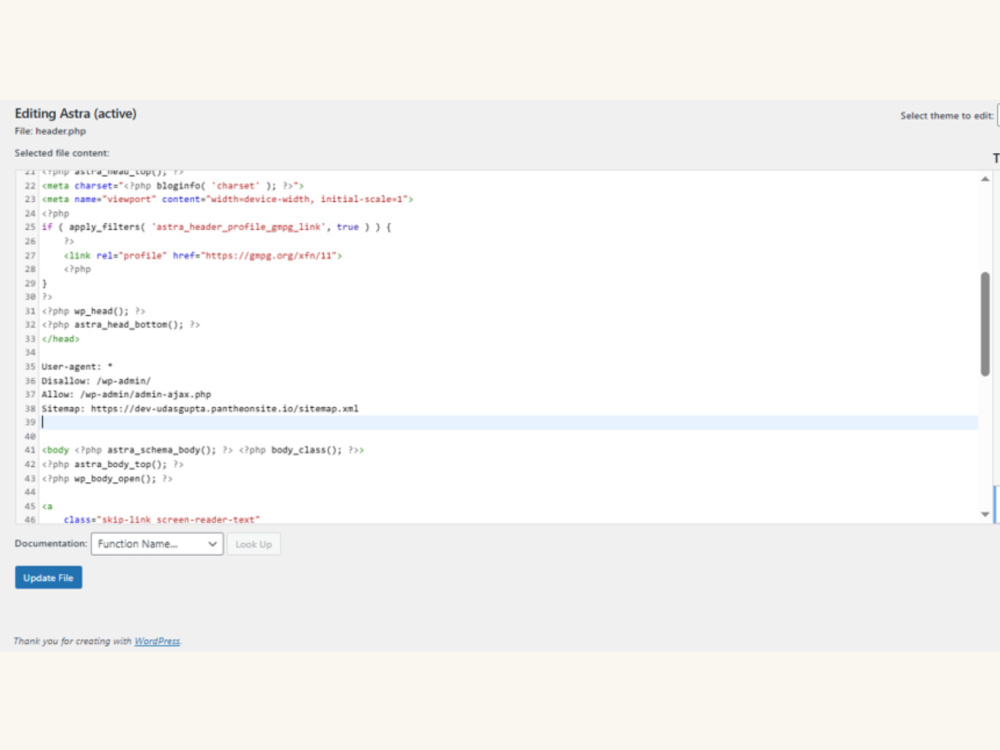
Task: Click the closing </head> tag line
Action: pos(61,339)
